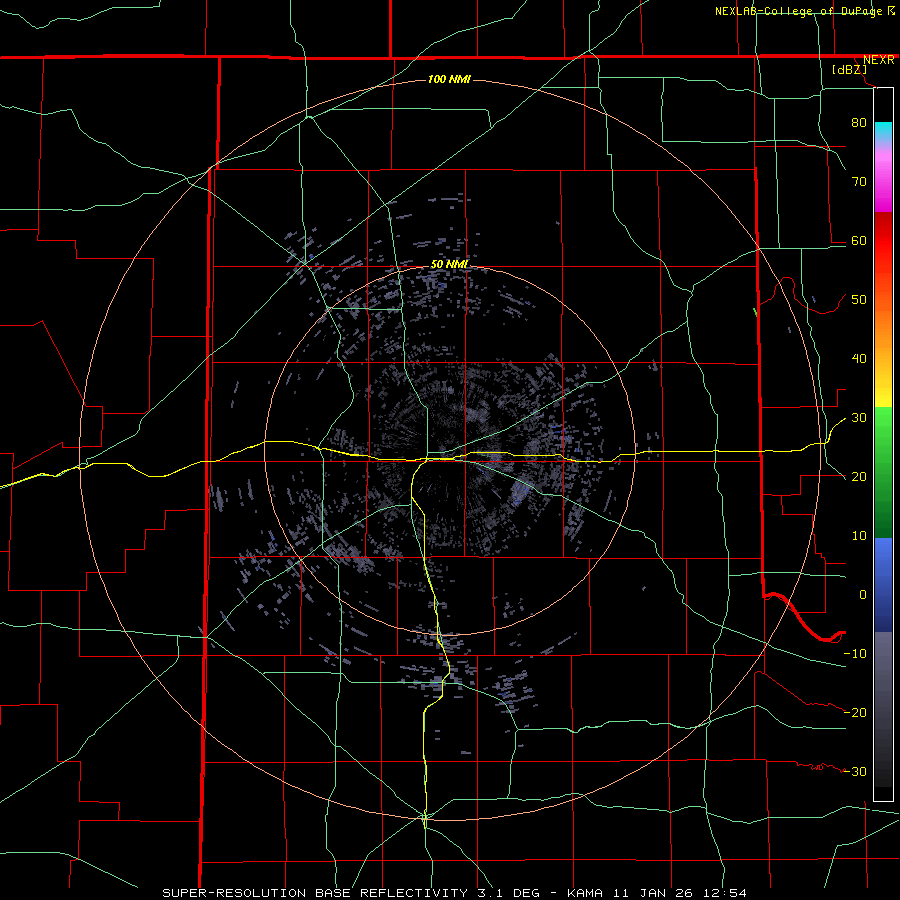Click the 10 value on the dBZ scale
Viewport: 900px width, 900px height.
[859, 536]
